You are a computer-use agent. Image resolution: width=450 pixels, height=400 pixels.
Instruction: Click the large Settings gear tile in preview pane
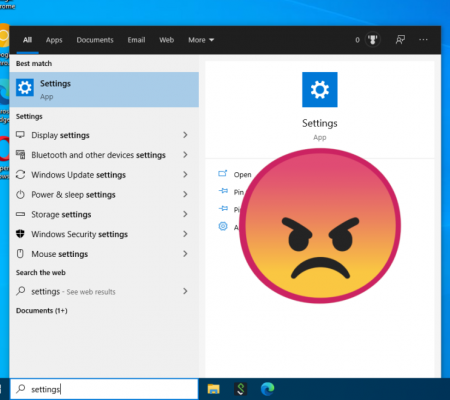(x=320, y=90)
